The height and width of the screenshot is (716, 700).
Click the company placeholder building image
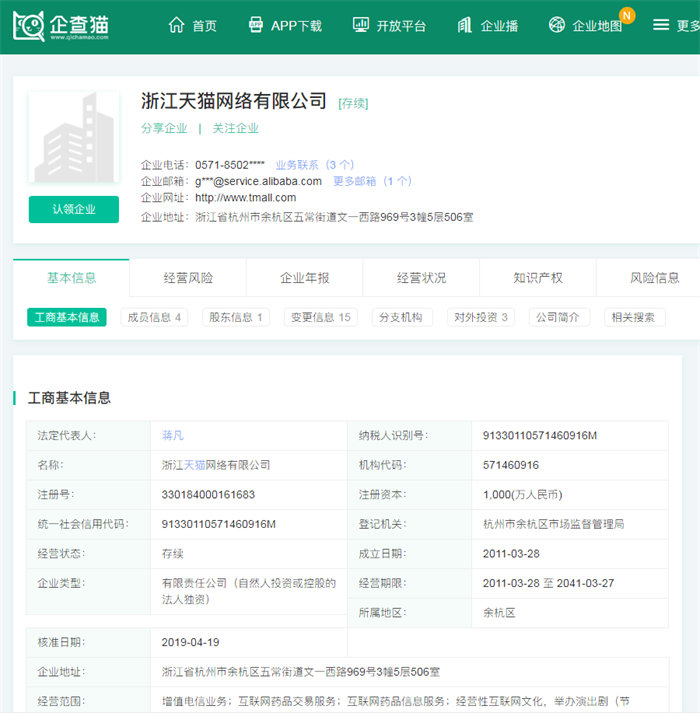pos(74,137)
